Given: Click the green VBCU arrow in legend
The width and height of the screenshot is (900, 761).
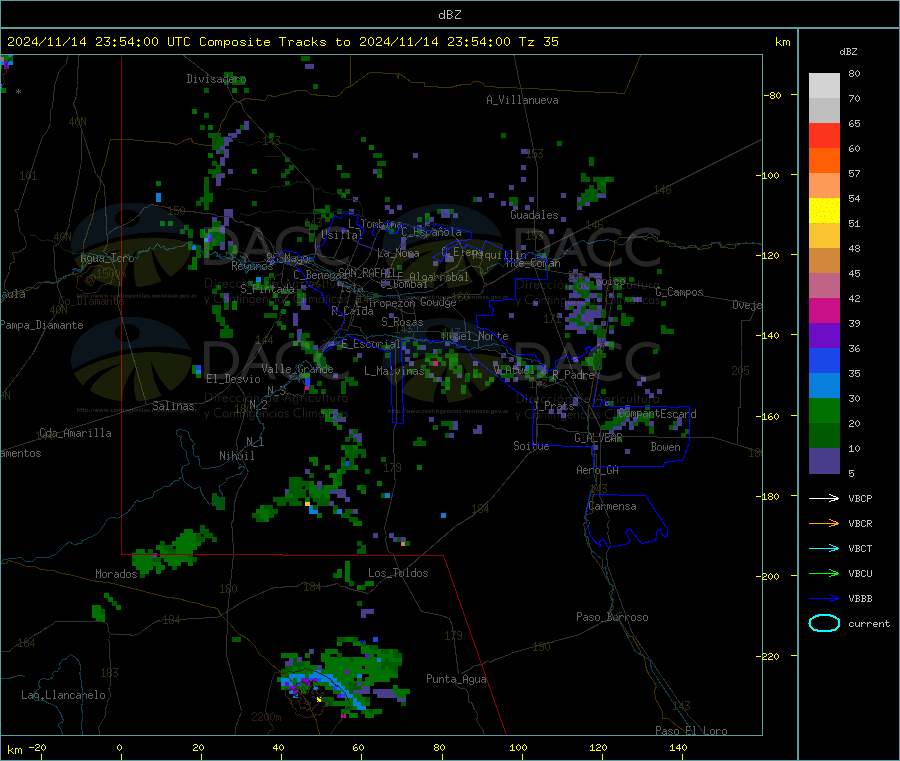Looking at the screenshot, I should [x=824, y=573].
